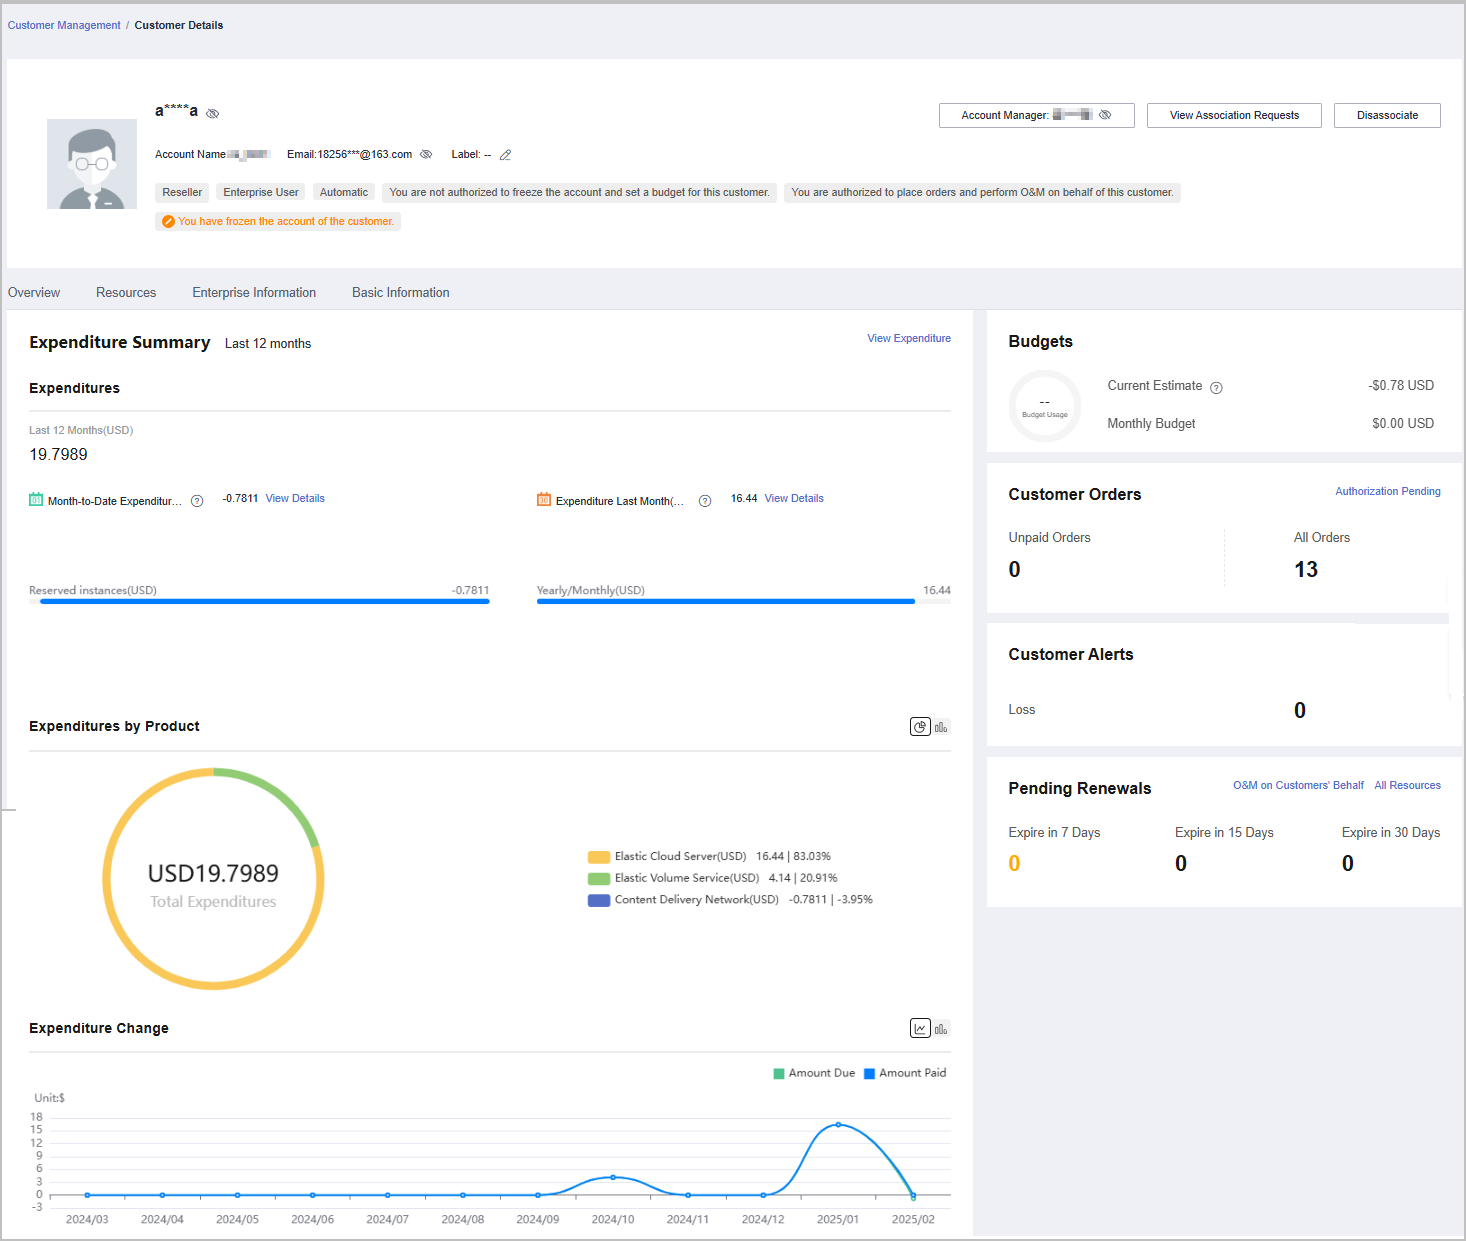Click help icon beside Month-to-Date Expenditure

[x=197, y=501]
